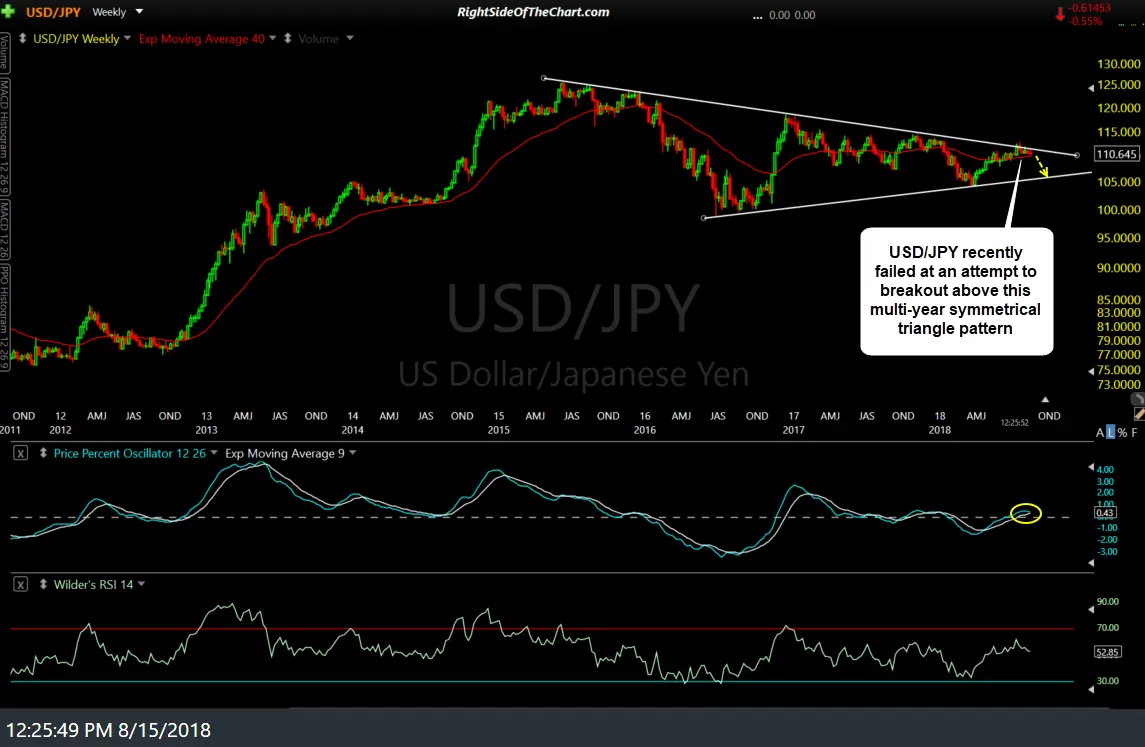Click the lower RSI scale marker below 30.00
Screen dimensions: 1145x747
[x=1091, y=690]
